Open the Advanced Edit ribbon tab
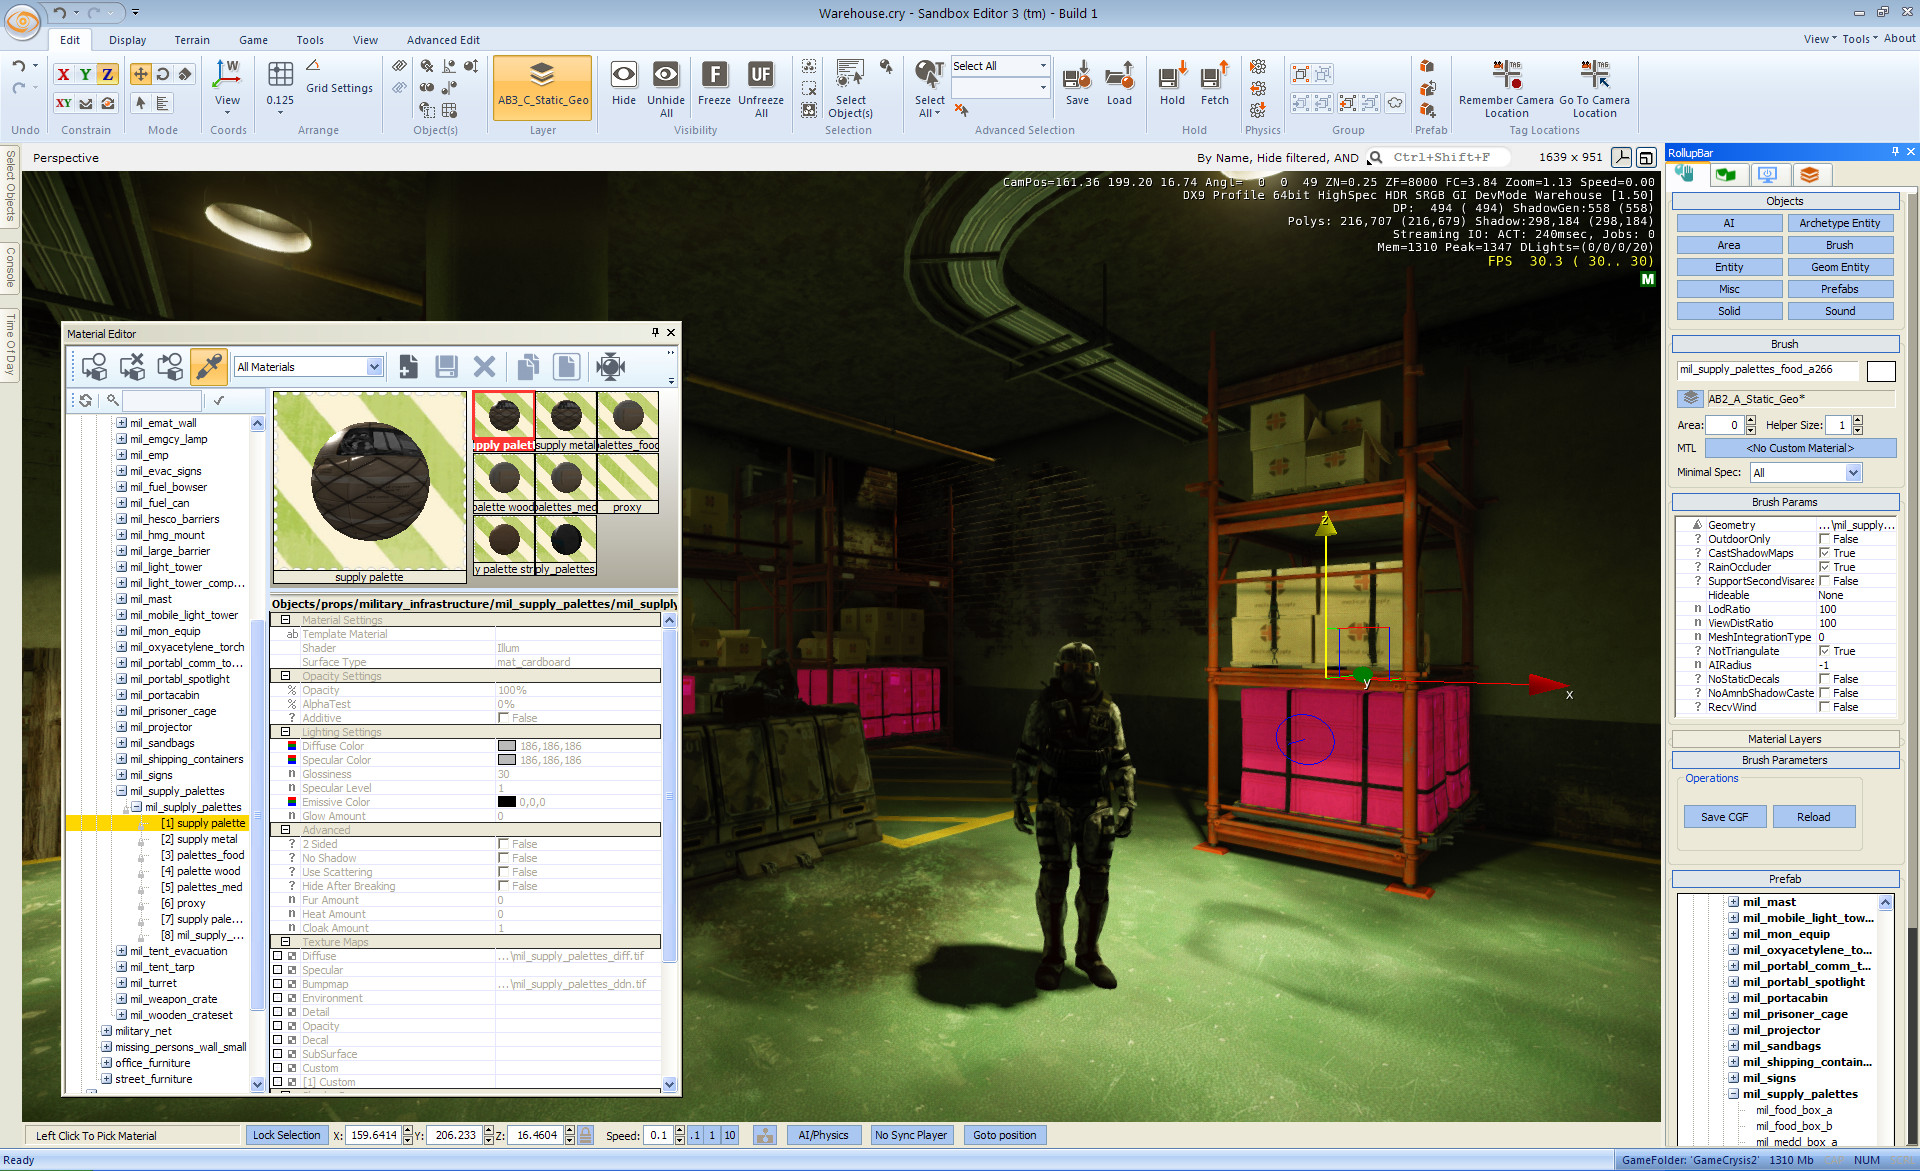This screenshot has height=1171, width=1920. coord(443,40)
